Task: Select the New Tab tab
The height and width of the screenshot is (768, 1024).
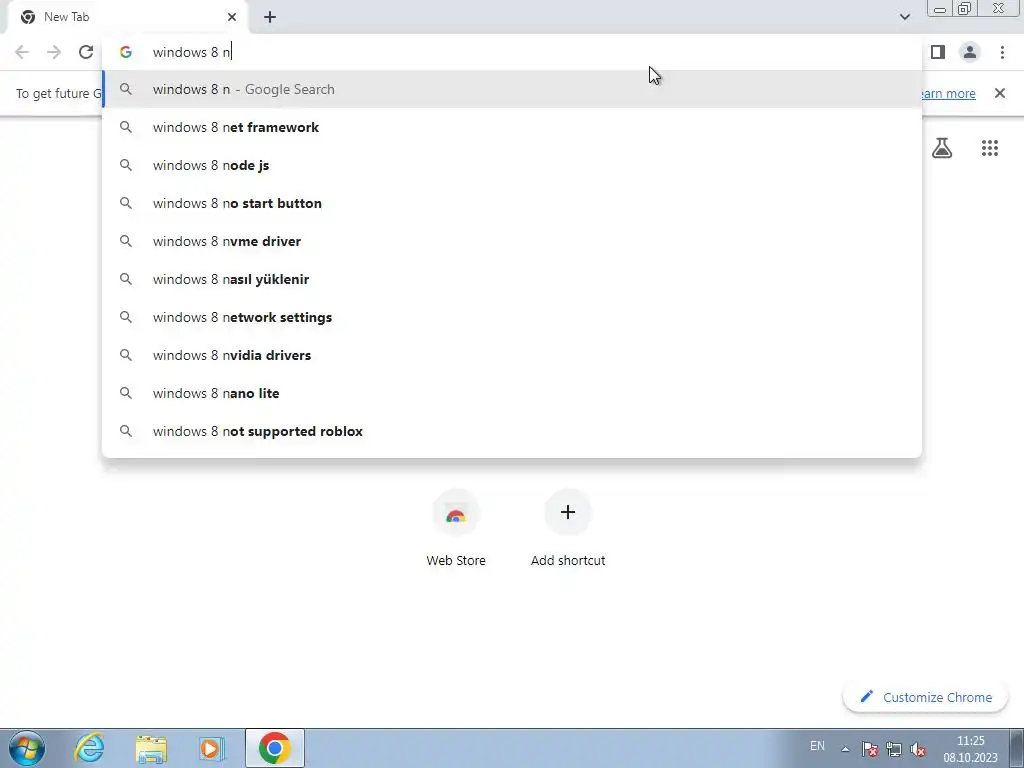Action: tap(127, 17)
